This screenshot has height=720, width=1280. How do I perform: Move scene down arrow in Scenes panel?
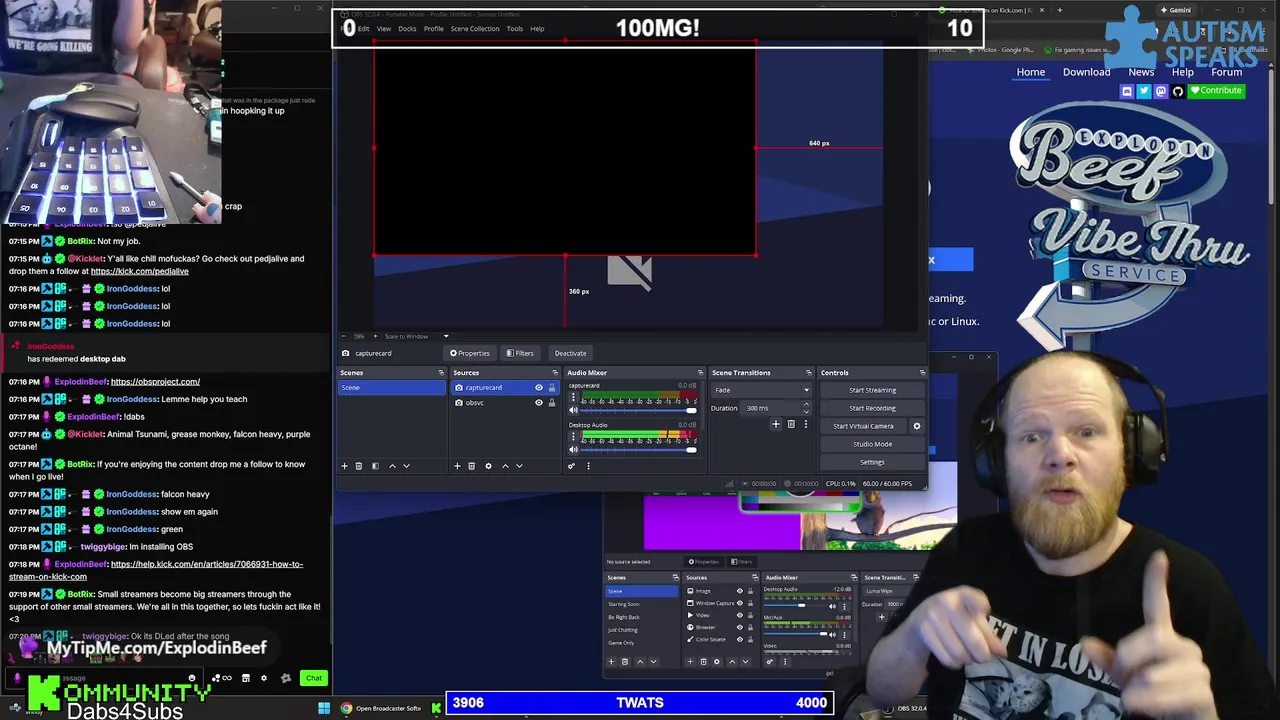[406, 466]
